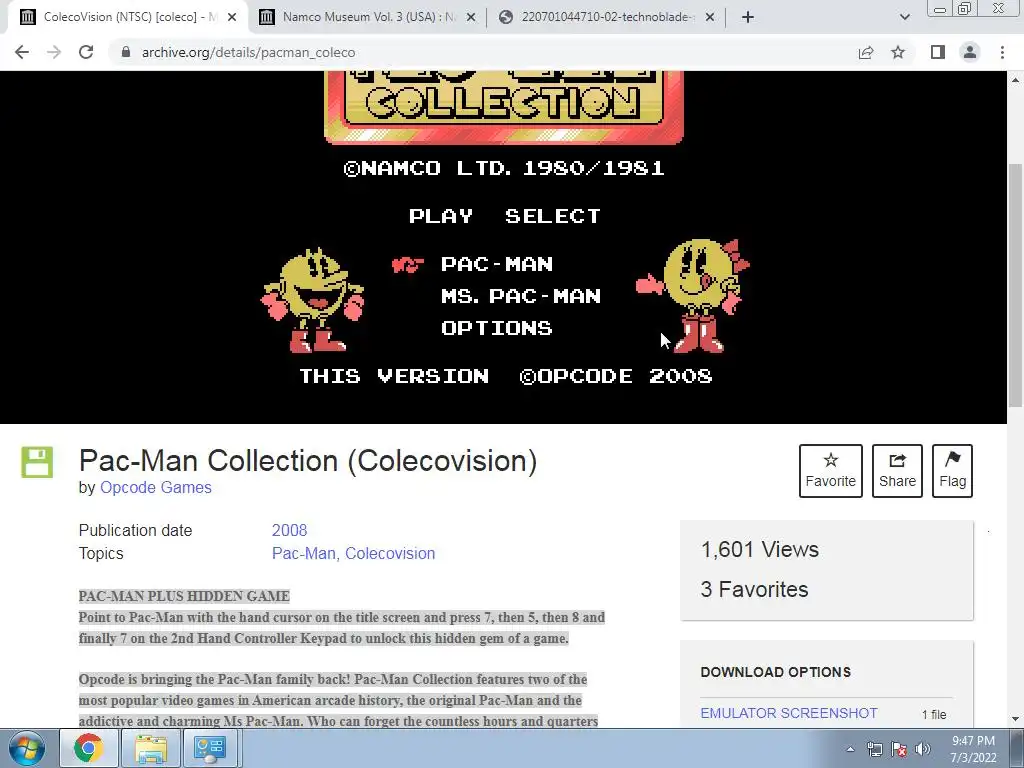Viewport: 1024px width, 768px height.
Task: Click the 3 Favorites text
Action: click(x=754, y=589)
